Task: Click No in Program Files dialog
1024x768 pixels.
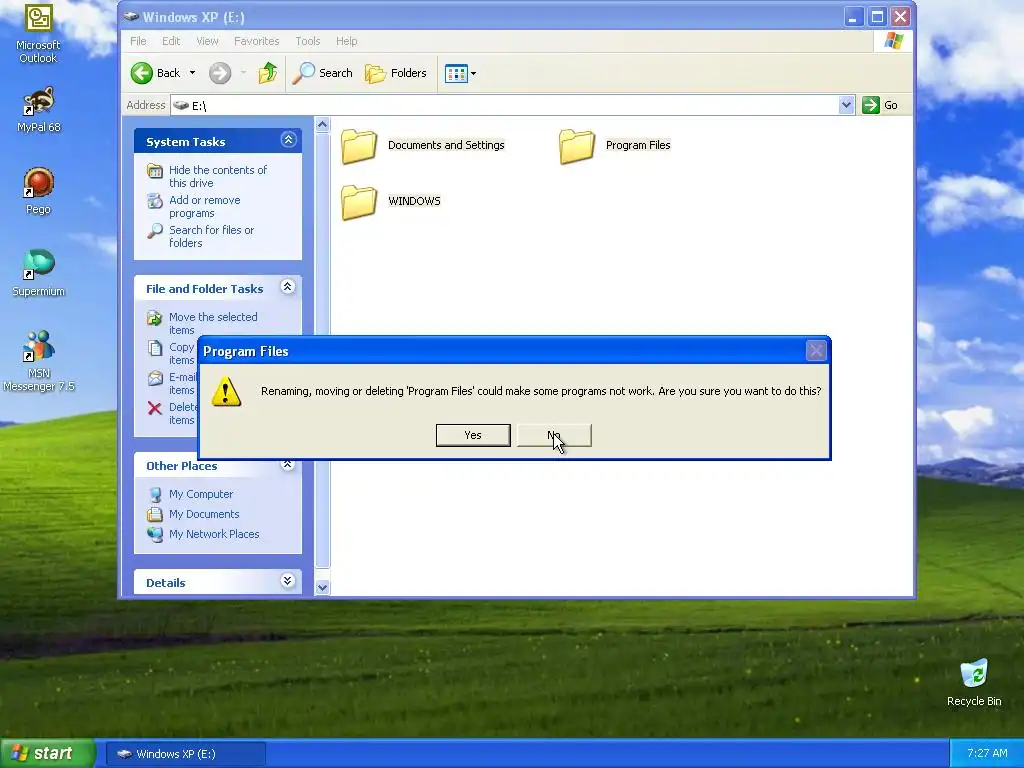Action: pos(554,436)
